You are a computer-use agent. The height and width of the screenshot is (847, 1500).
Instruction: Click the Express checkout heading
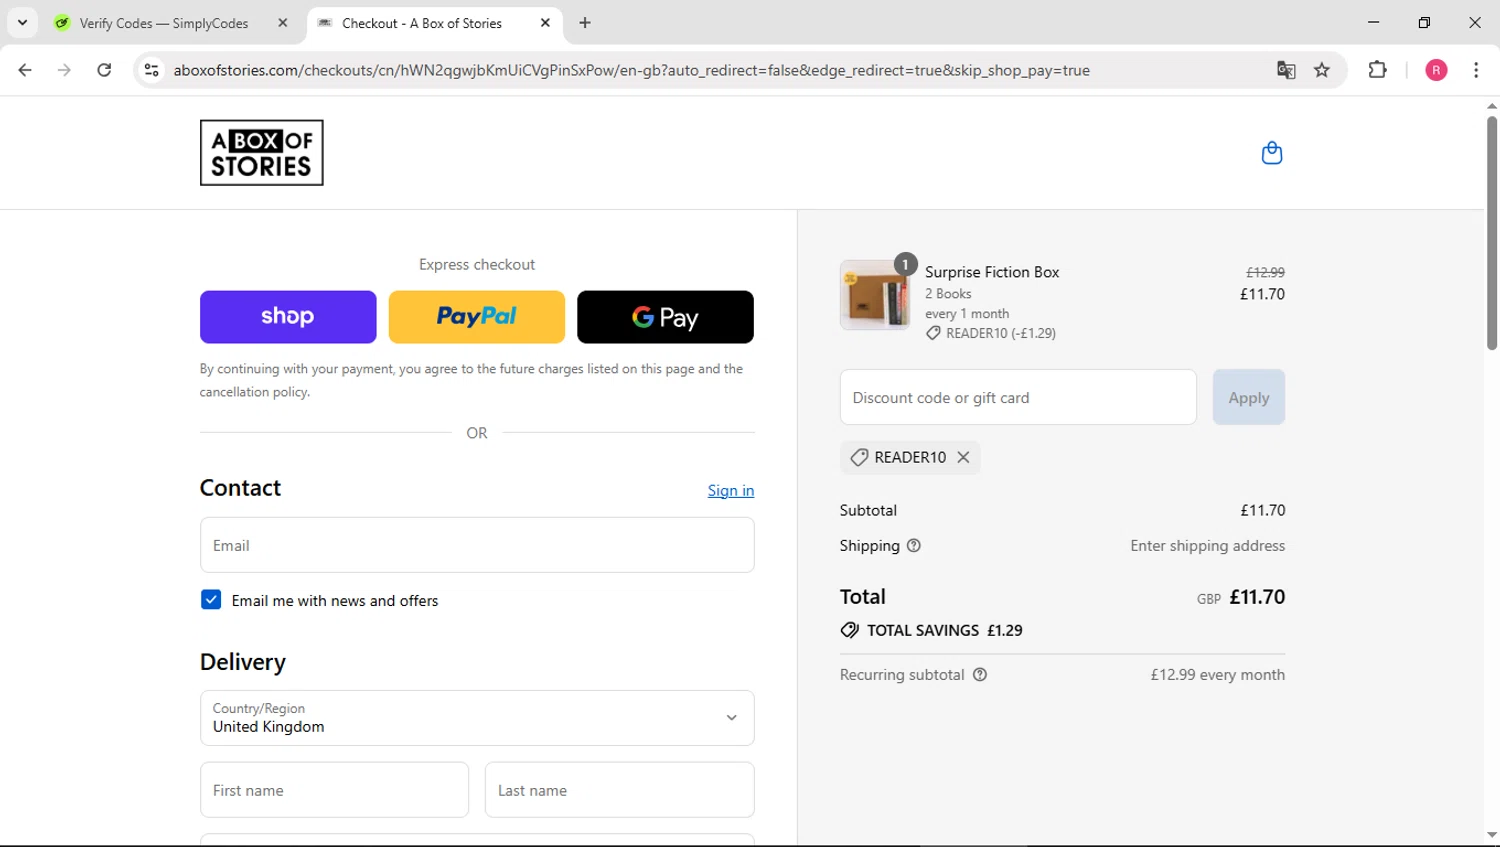(x=477, y=264)
